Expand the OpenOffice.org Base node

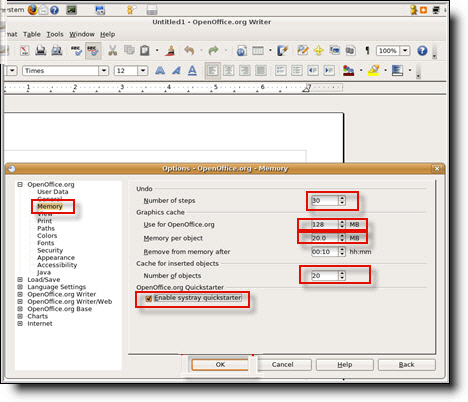pyautogui.click(x=20, y=309)
